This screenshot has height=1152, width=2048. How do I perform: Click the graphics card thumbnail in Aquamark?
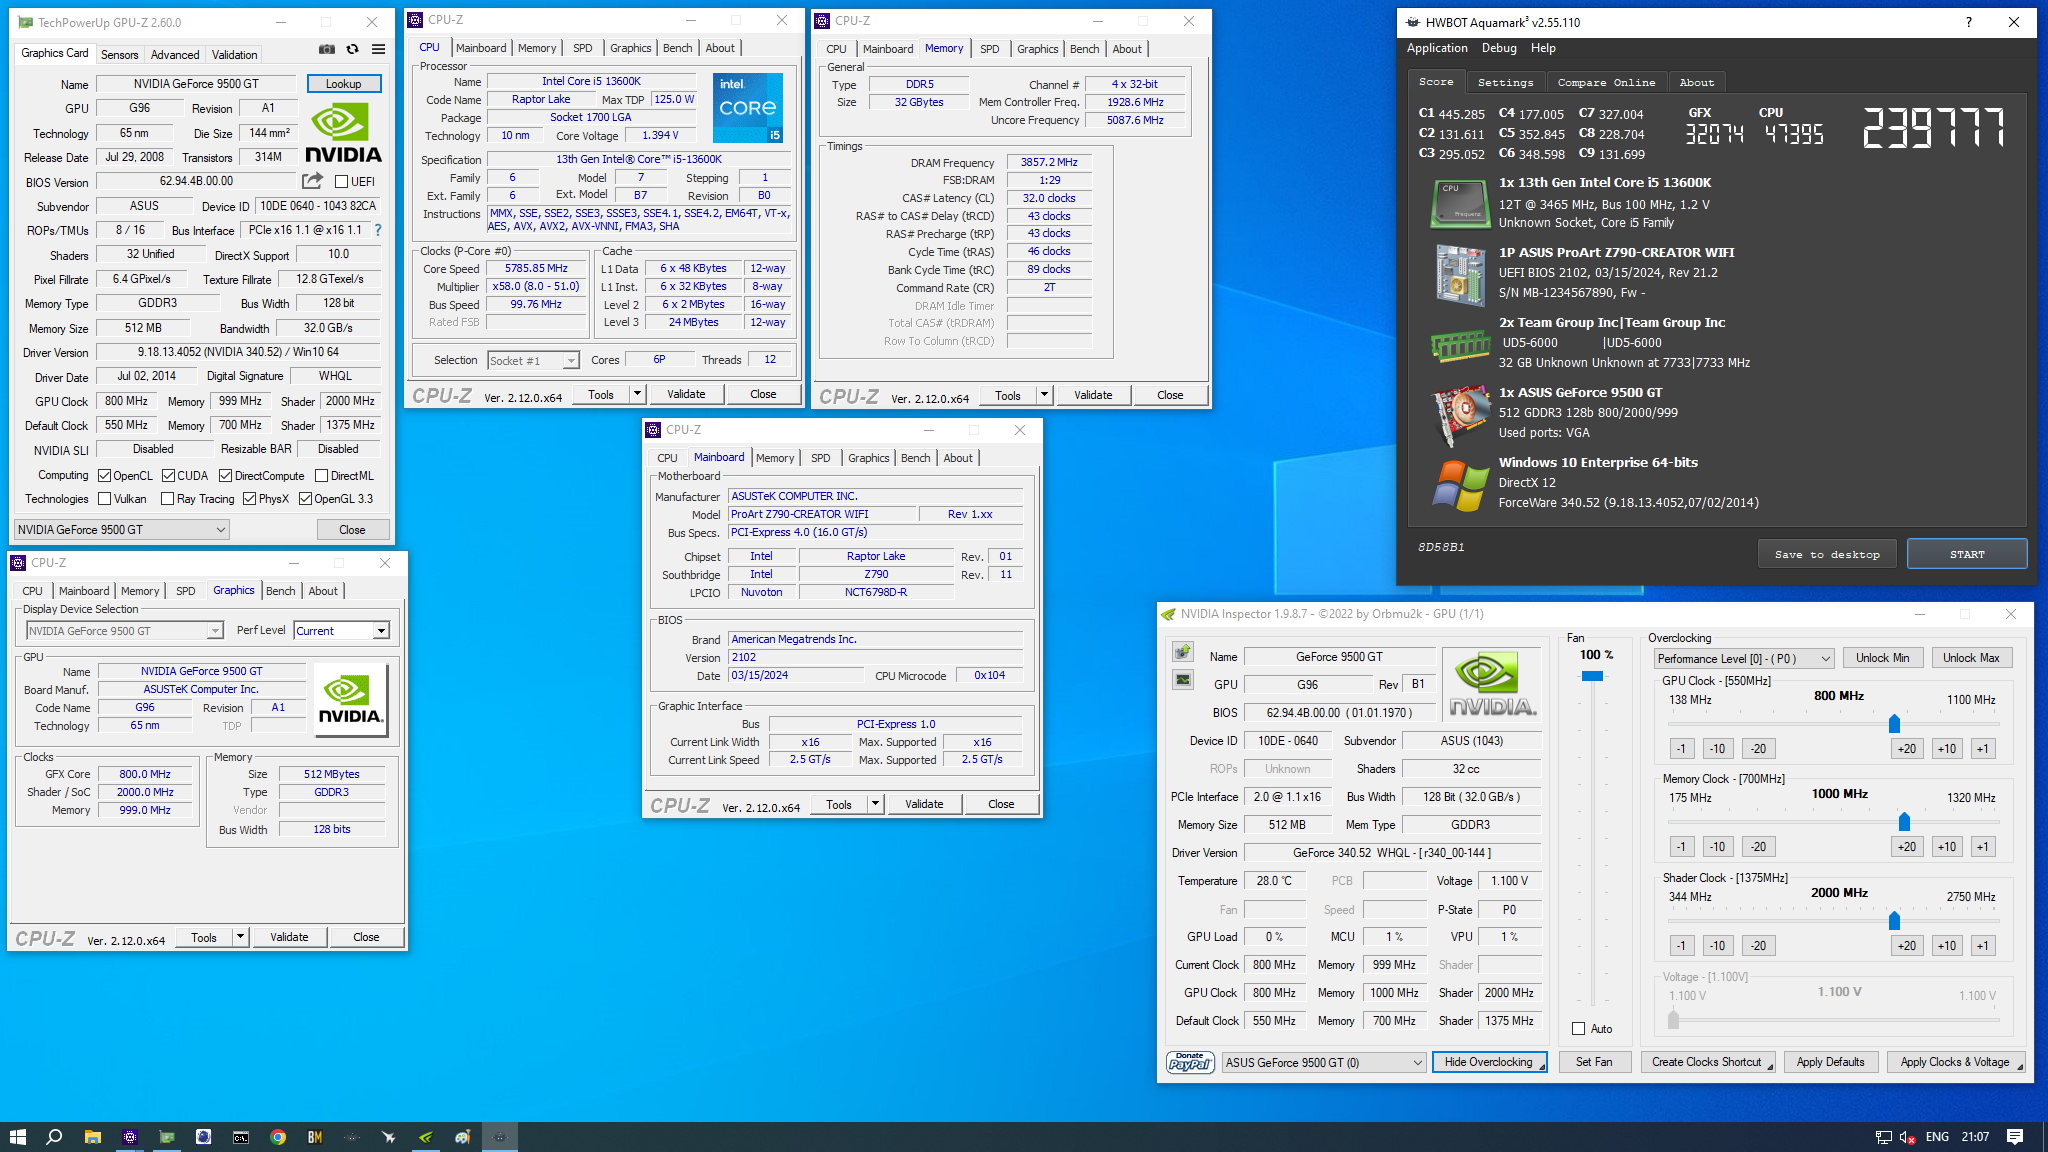tap(1460, 414)
